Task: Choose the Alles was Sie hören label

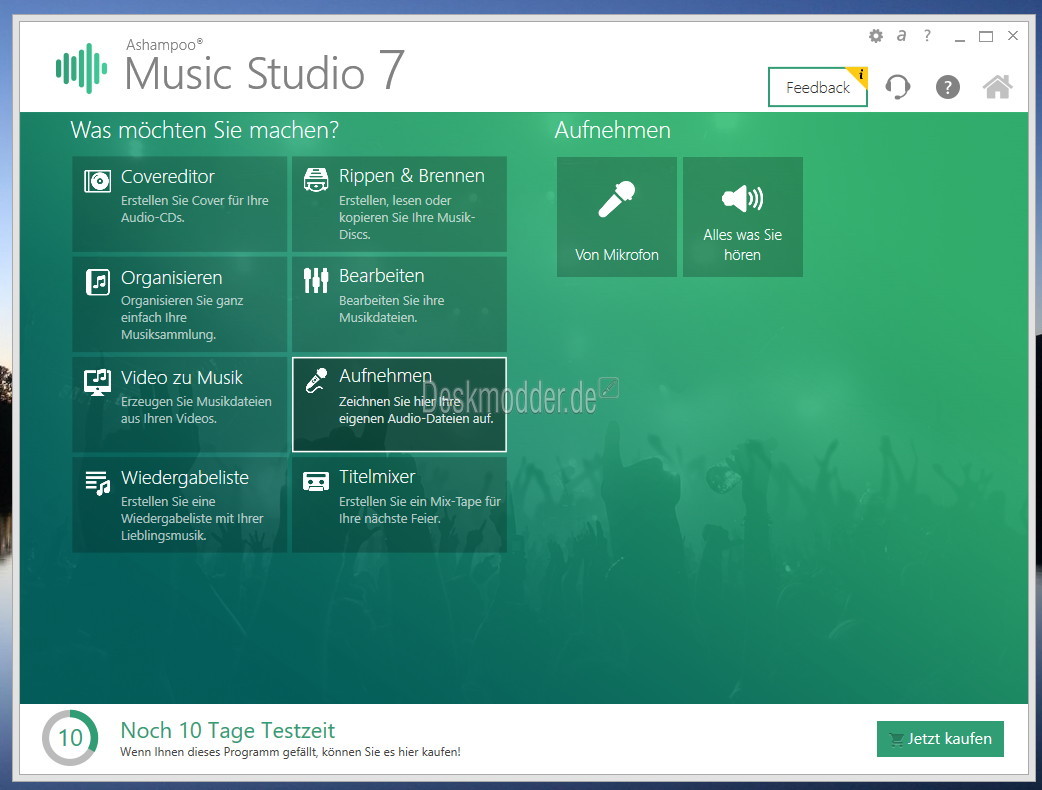Action: coord(742,245)
